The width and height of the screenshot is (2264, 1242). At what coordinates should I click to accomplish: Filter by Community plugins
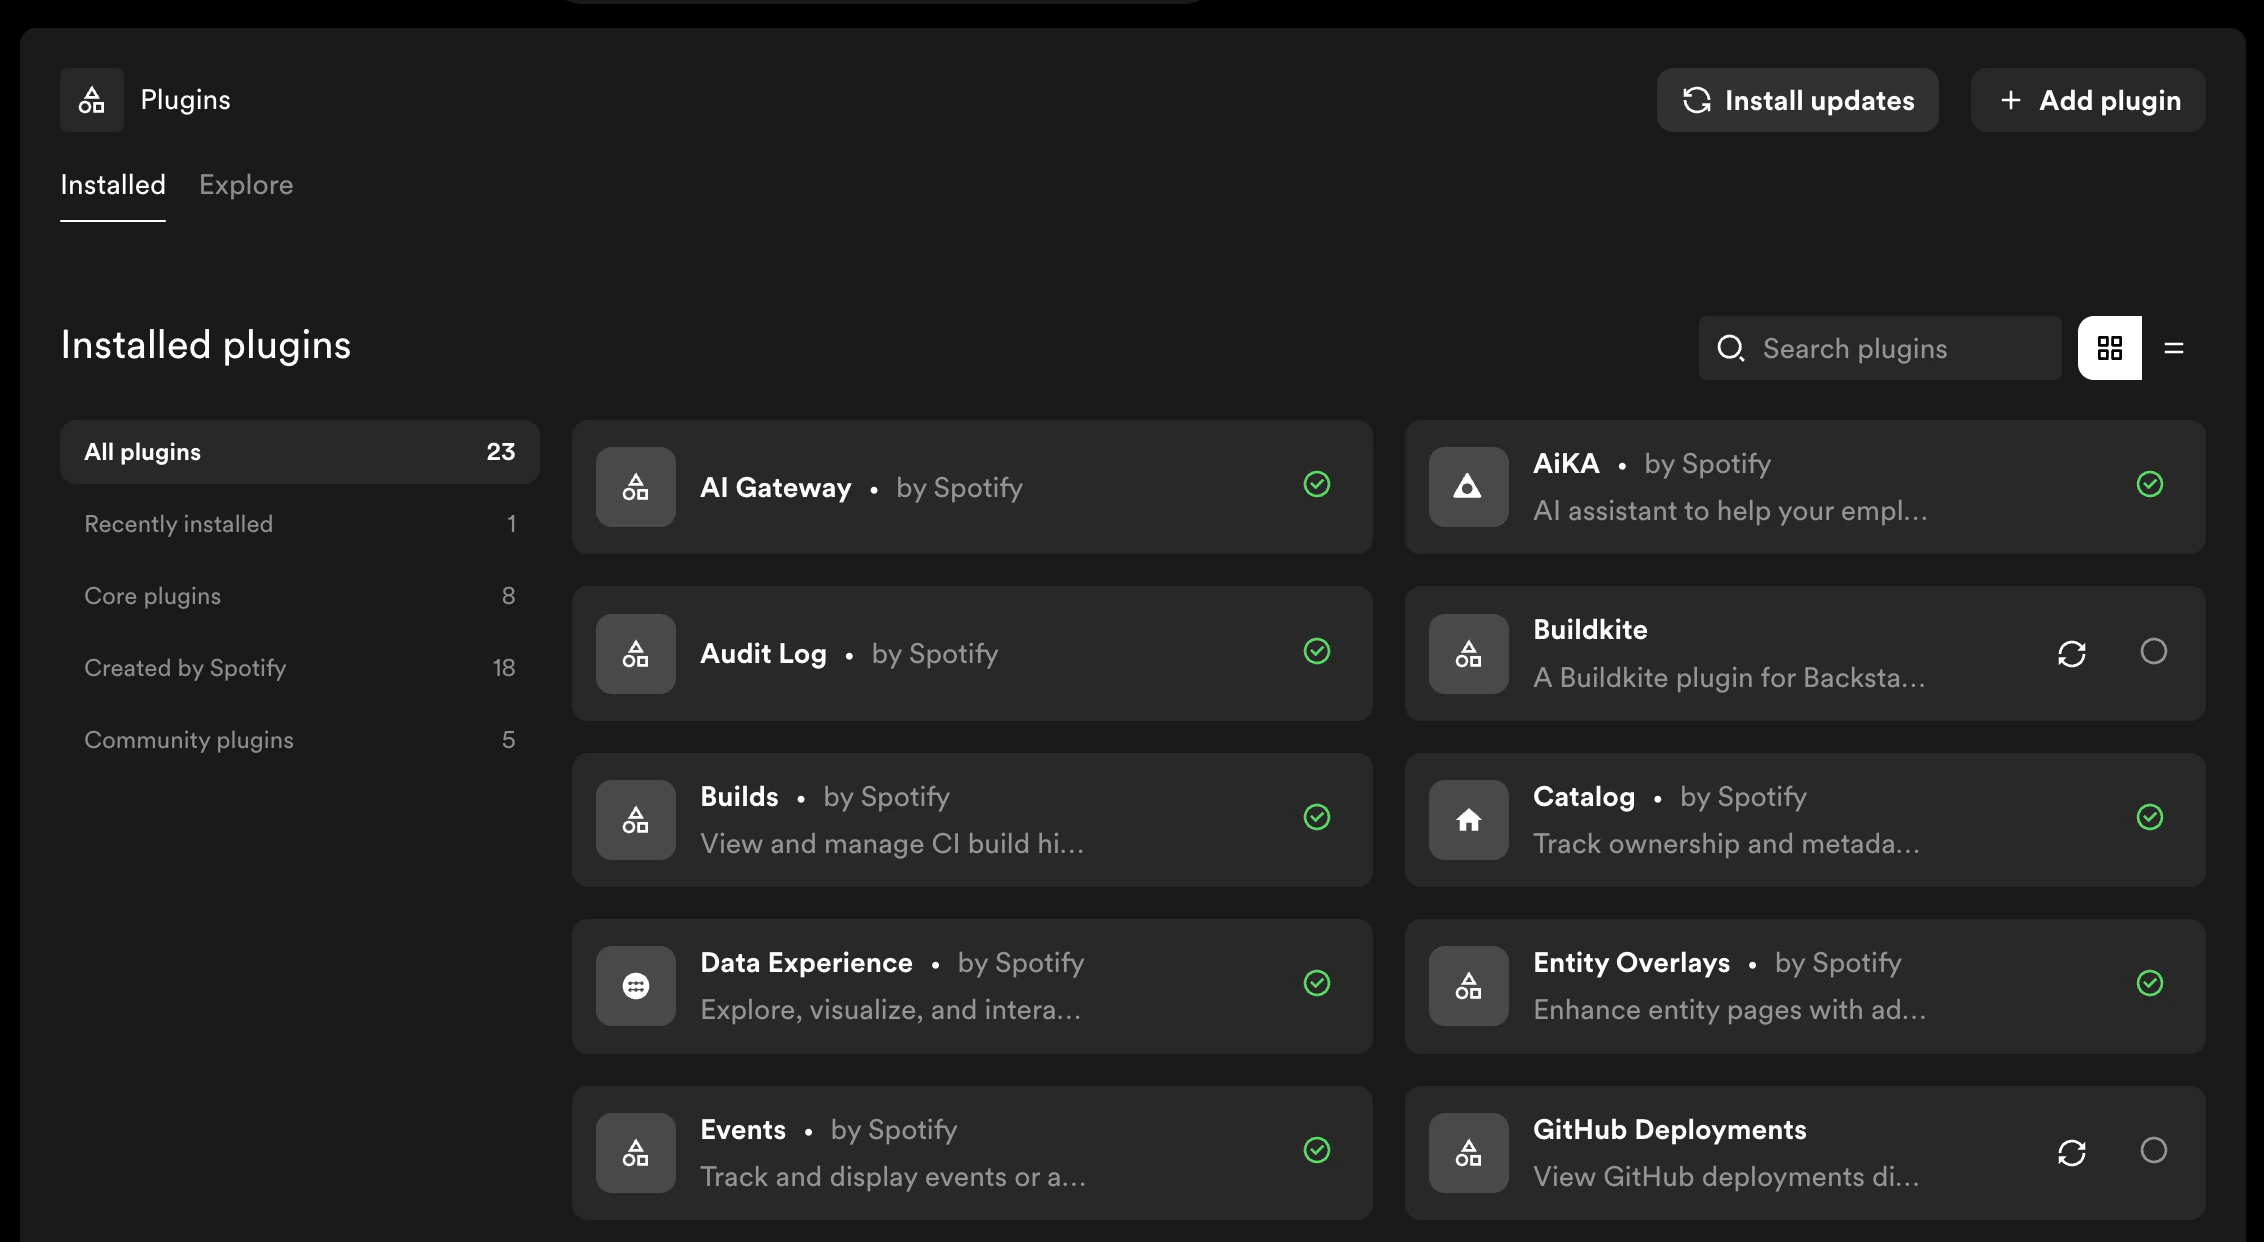pyautogui.click(x=300, y=740)
